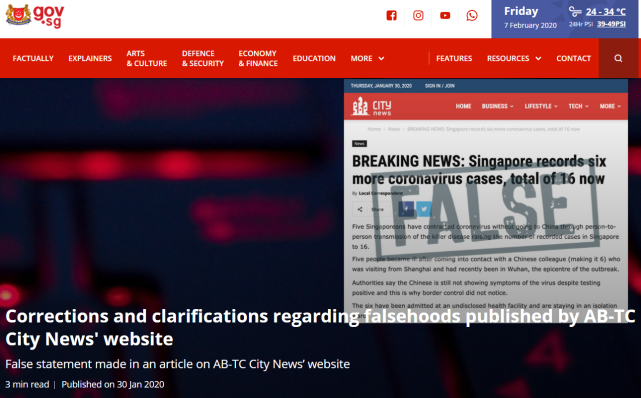Open the Instagram icon in header
This screenshot has width=641, height=398.
coord(418,16)
